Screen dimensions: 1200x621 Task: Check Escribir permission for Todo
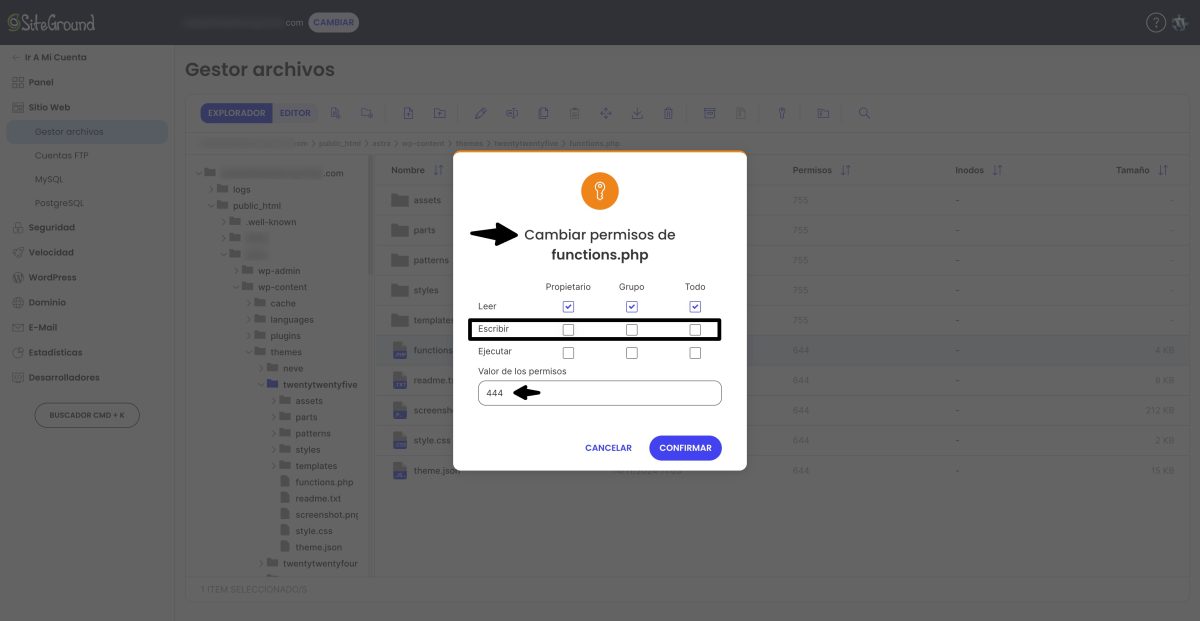tap(695, 329)
